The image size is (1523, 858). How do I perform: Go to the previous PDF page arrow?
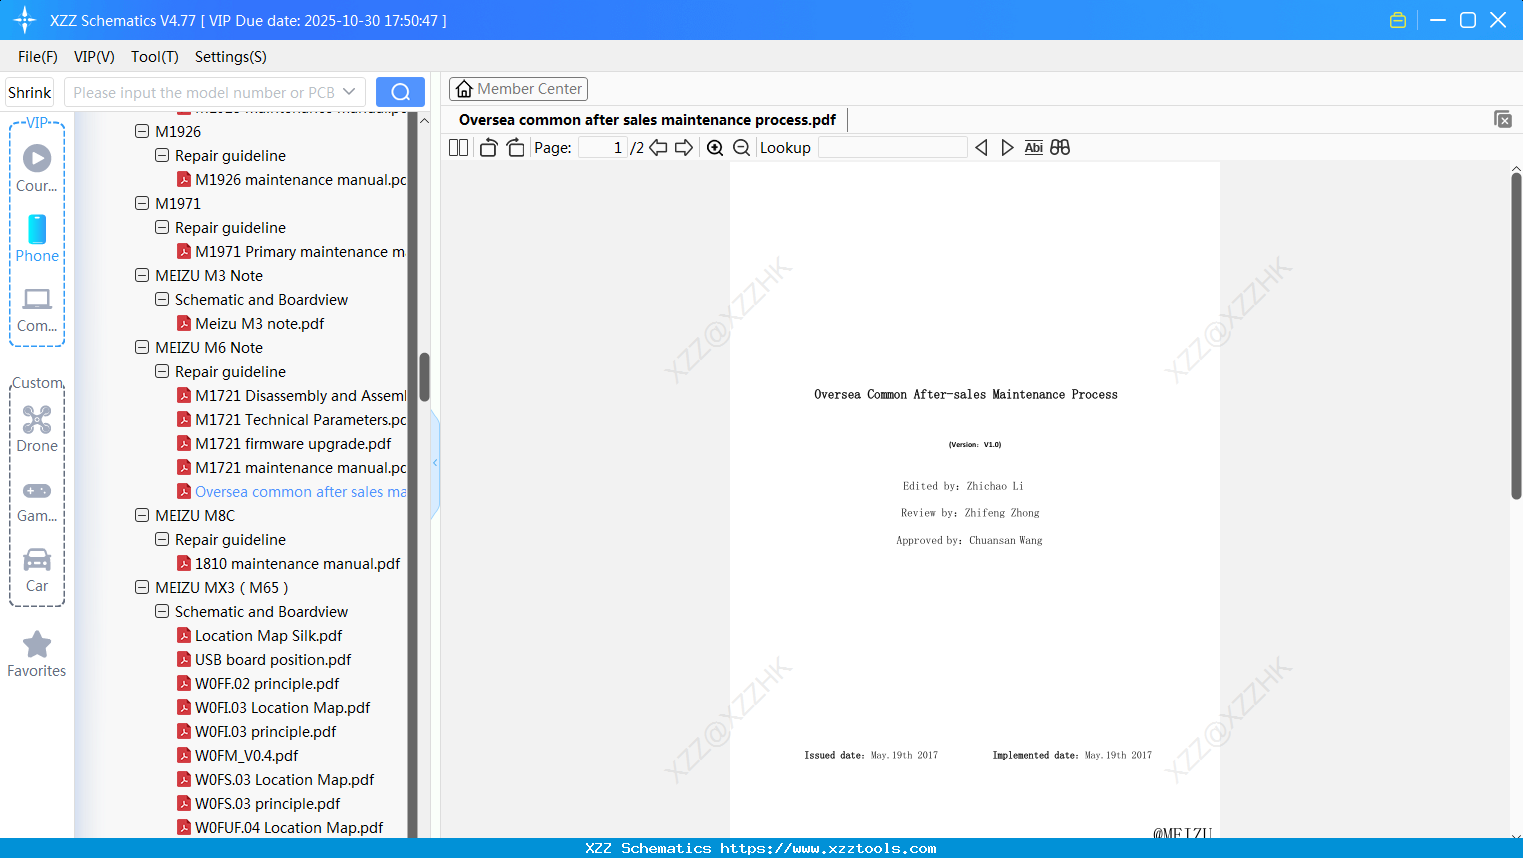point(658,148)
